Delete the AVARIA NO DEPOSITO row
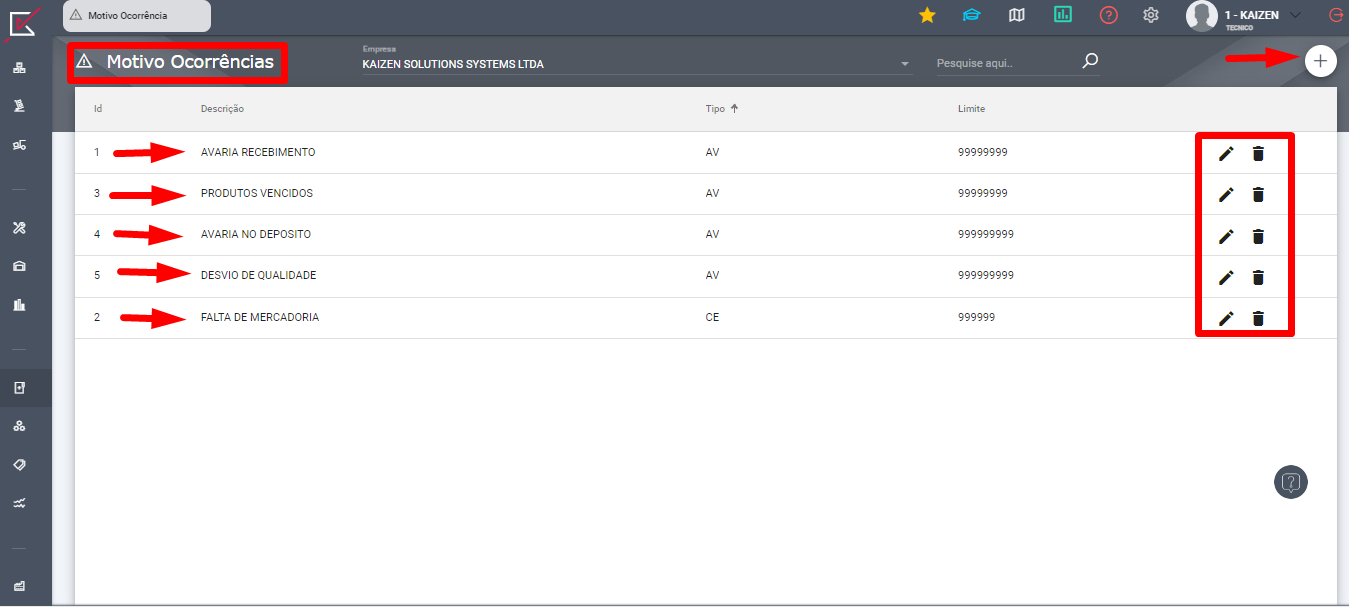 [x=1258, y=236]
